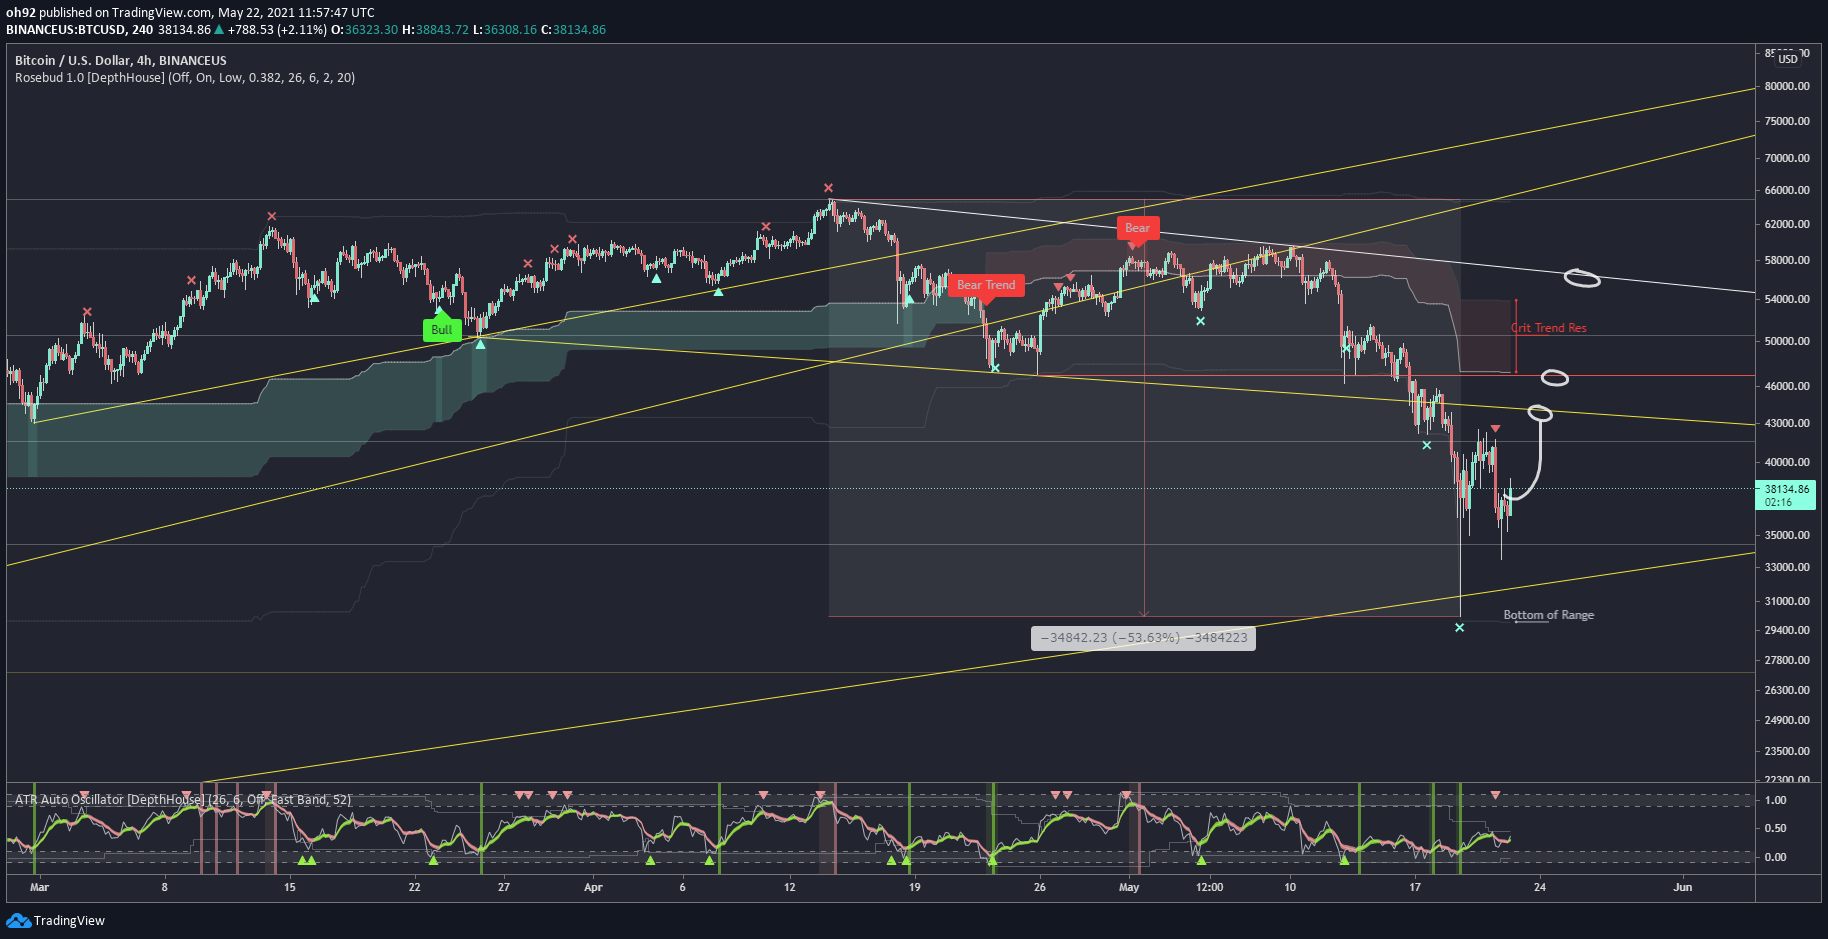Click the 0.50 oscillator scale label
The height and width of the screenshot is (939, 1828).
tap(1776, 829)
